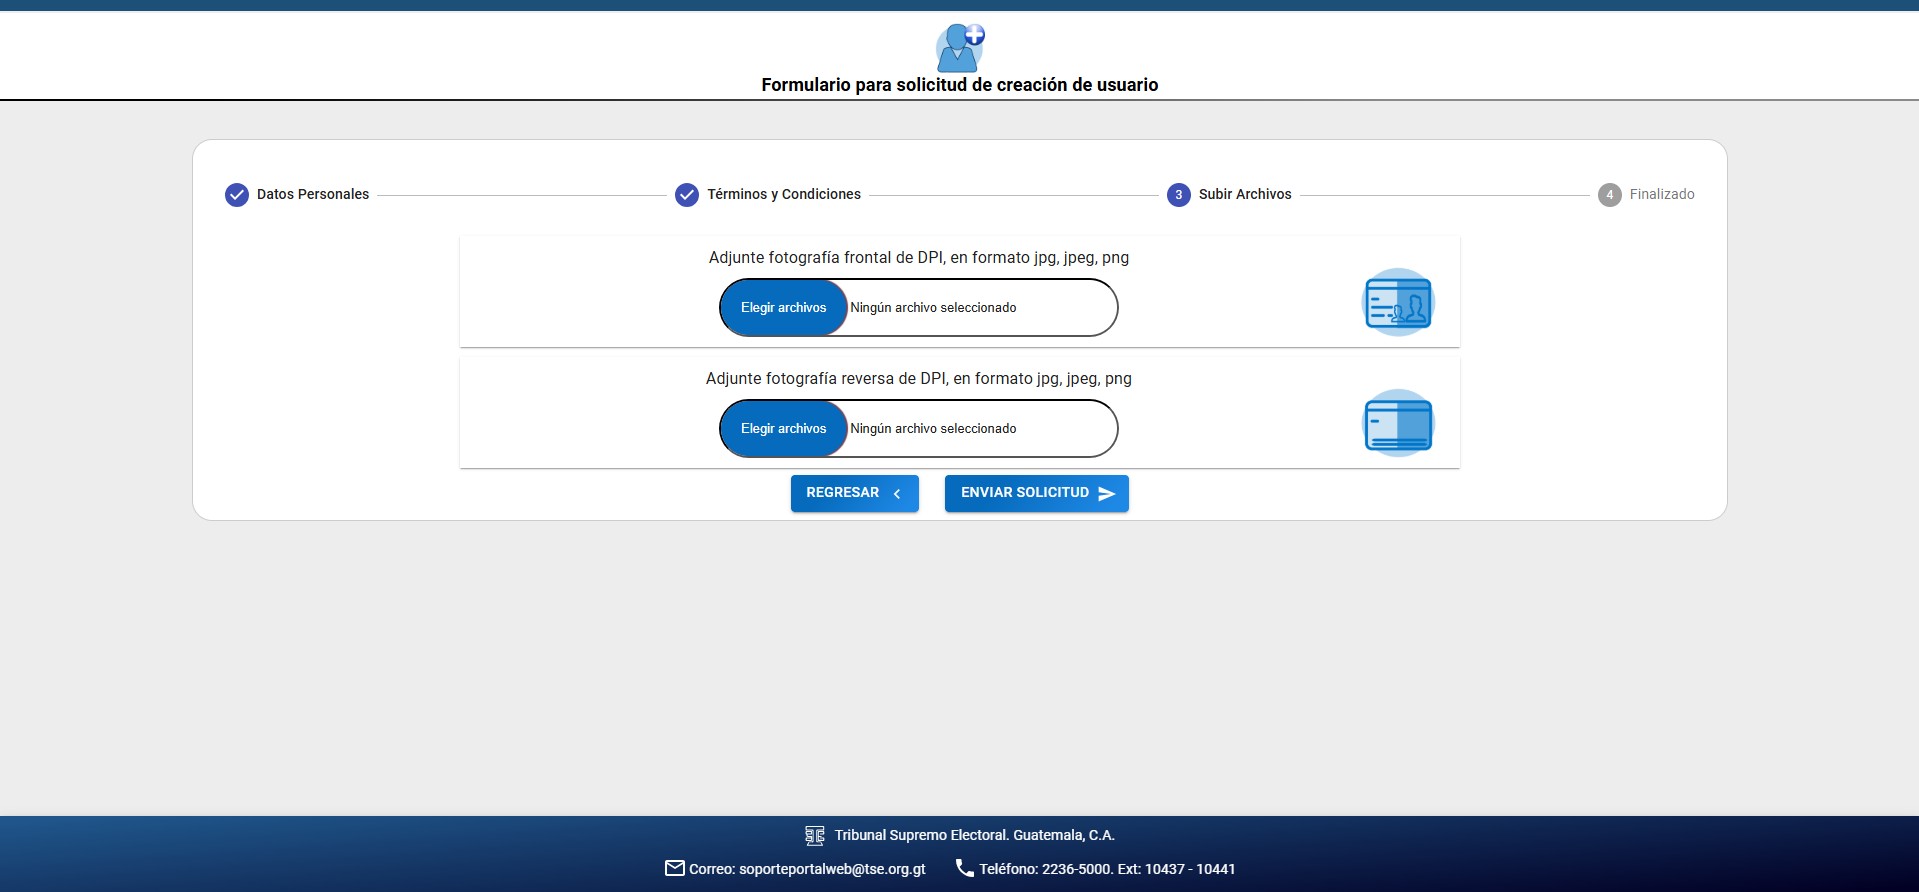Click 'Ningún archivo seleccionado' in the frontal DPI field
Viewport: 1919px width, 892px height.
(933, 308)
